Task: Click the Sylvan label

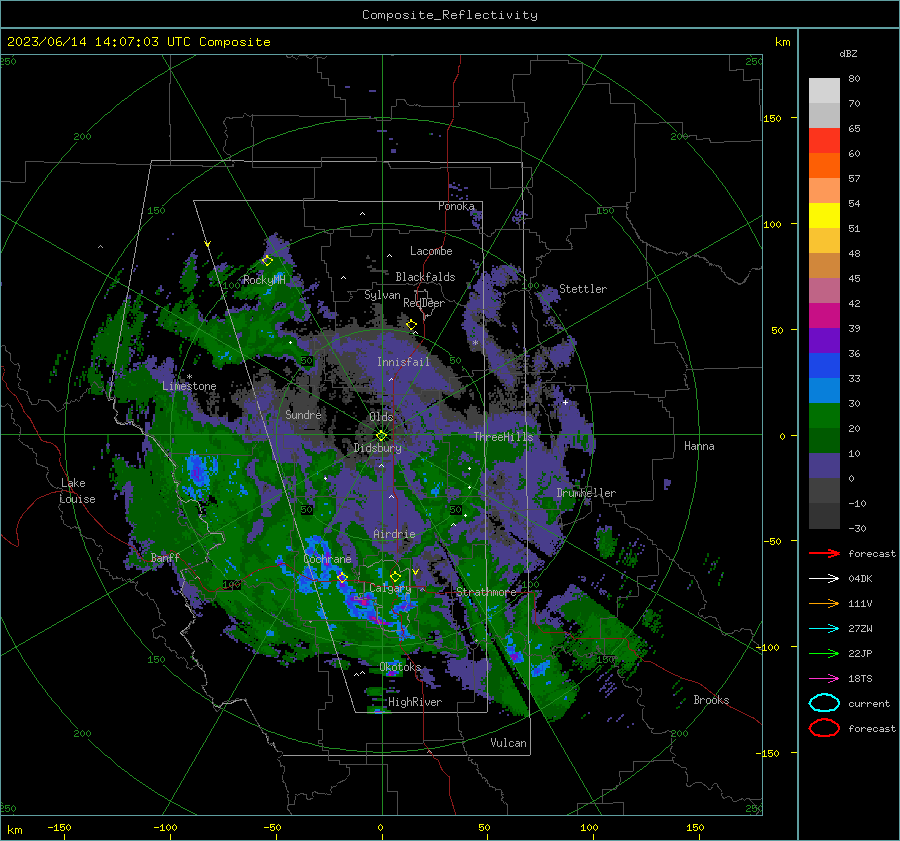Action: tap(382, 295)
